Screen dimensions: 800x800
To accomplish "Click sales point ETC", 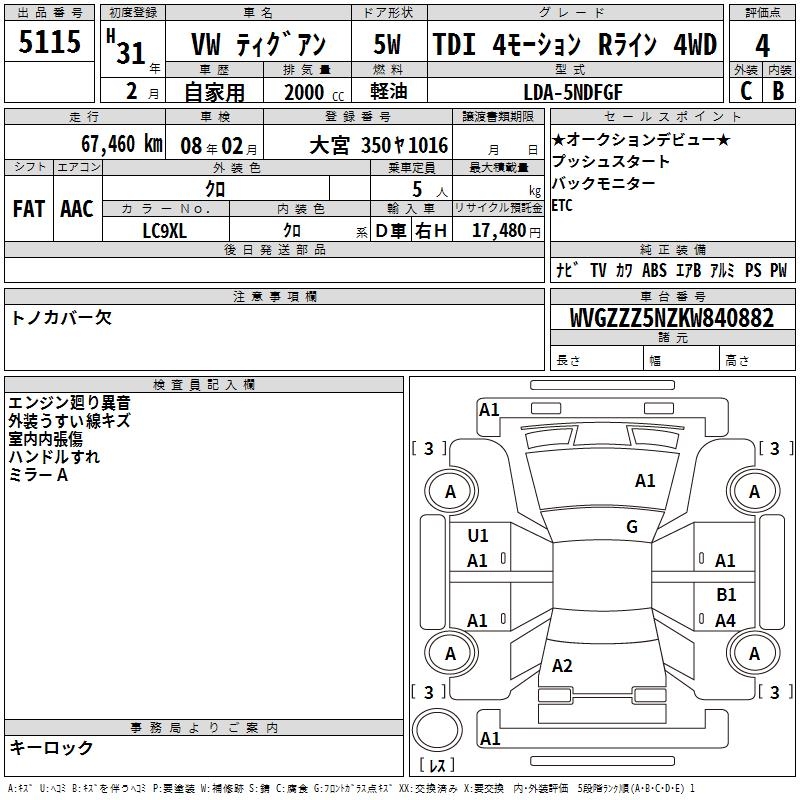I will click(562, 206).
